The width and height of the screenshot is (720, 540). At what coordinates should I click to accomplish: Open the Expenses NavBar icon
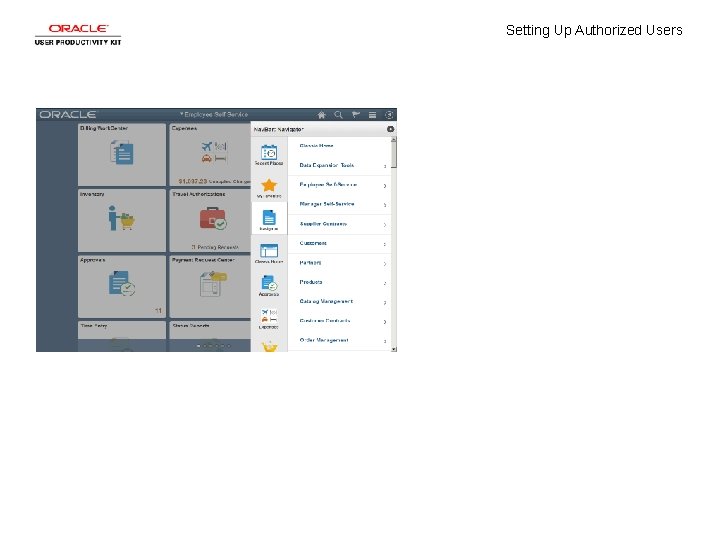tap(269, 318)
